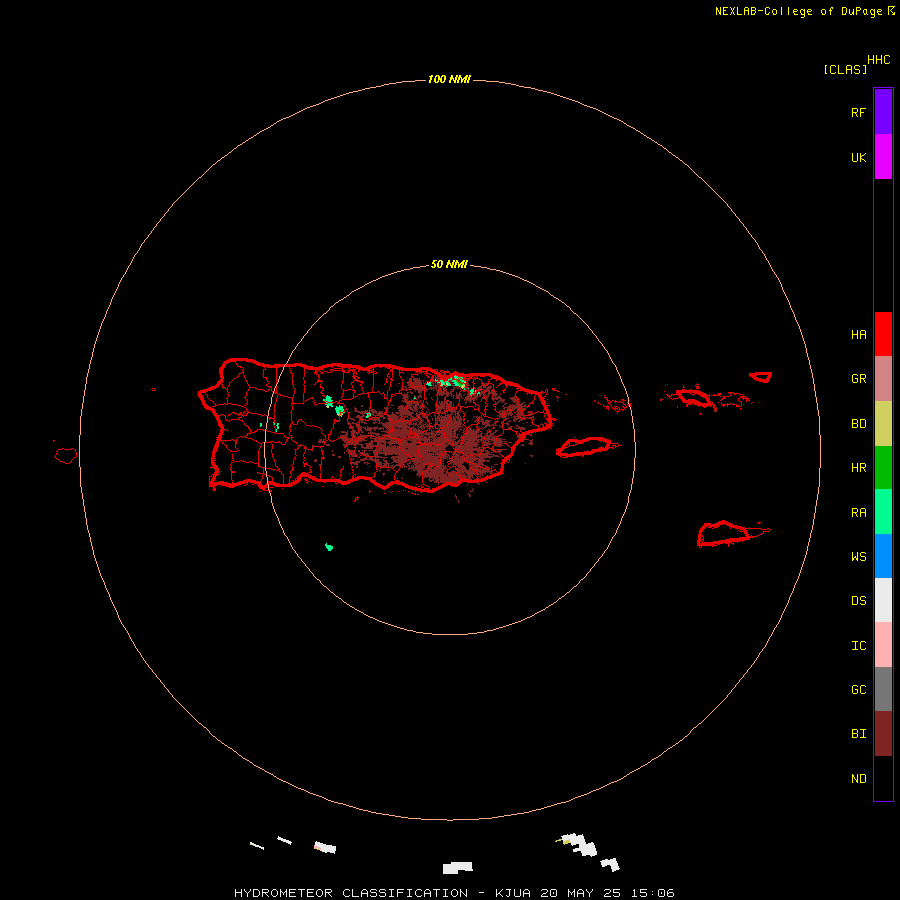The image size is (900, 900).
Task: Pick the HR dark green legend swatch
Action: (x=883, y=468)
